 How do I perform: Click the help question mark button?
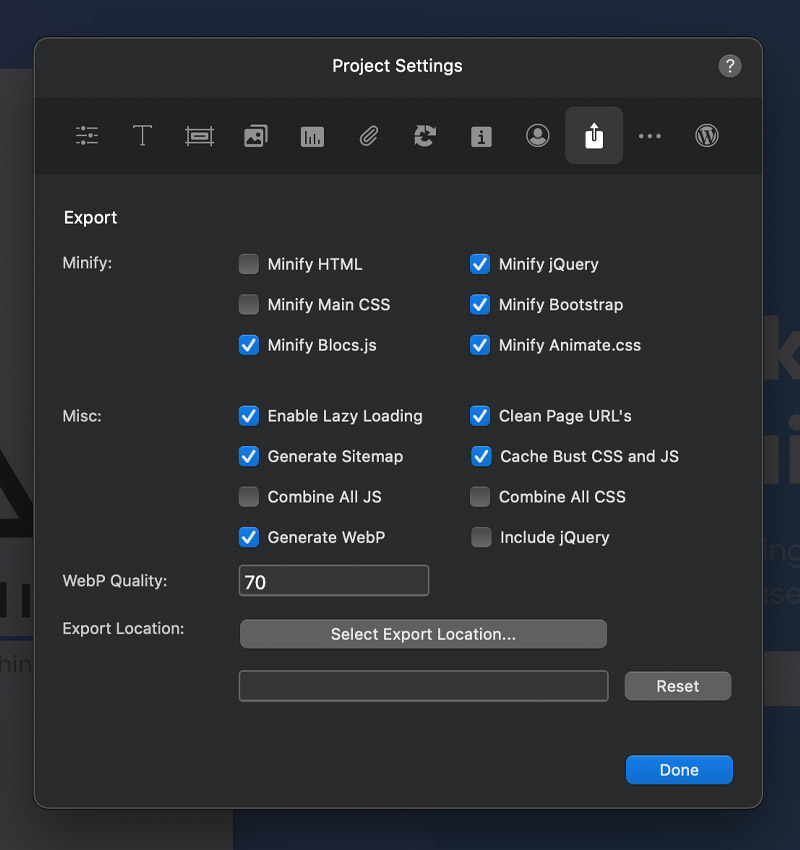[730, 66]
